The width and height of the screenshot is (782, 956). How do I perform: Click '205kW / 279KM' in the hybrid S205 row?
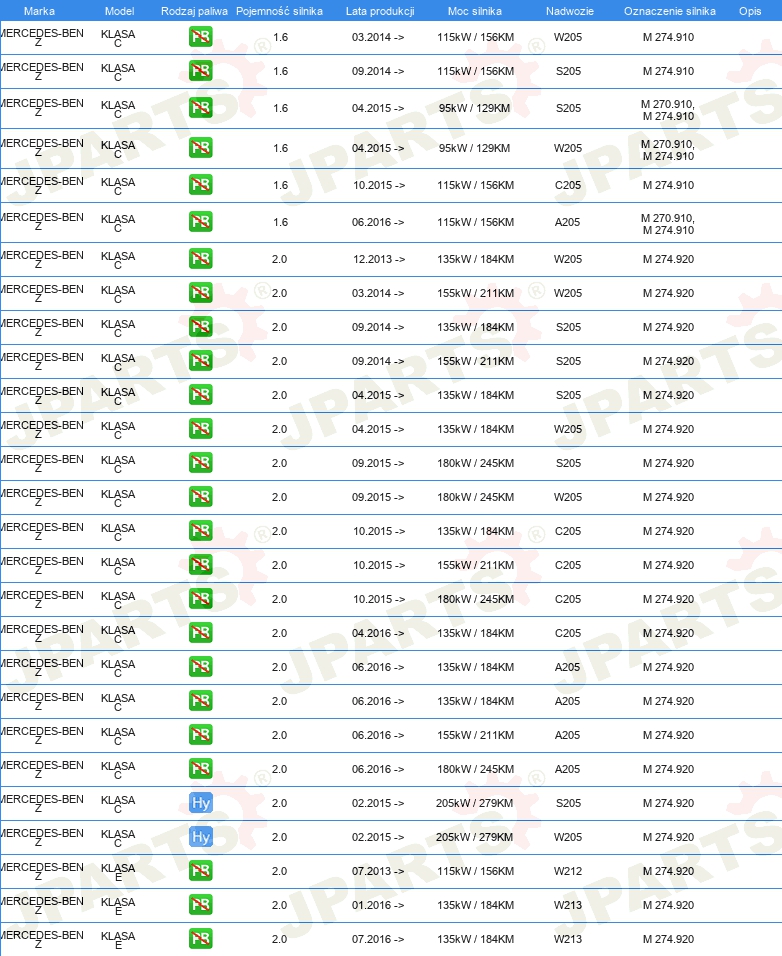[474, 803]
